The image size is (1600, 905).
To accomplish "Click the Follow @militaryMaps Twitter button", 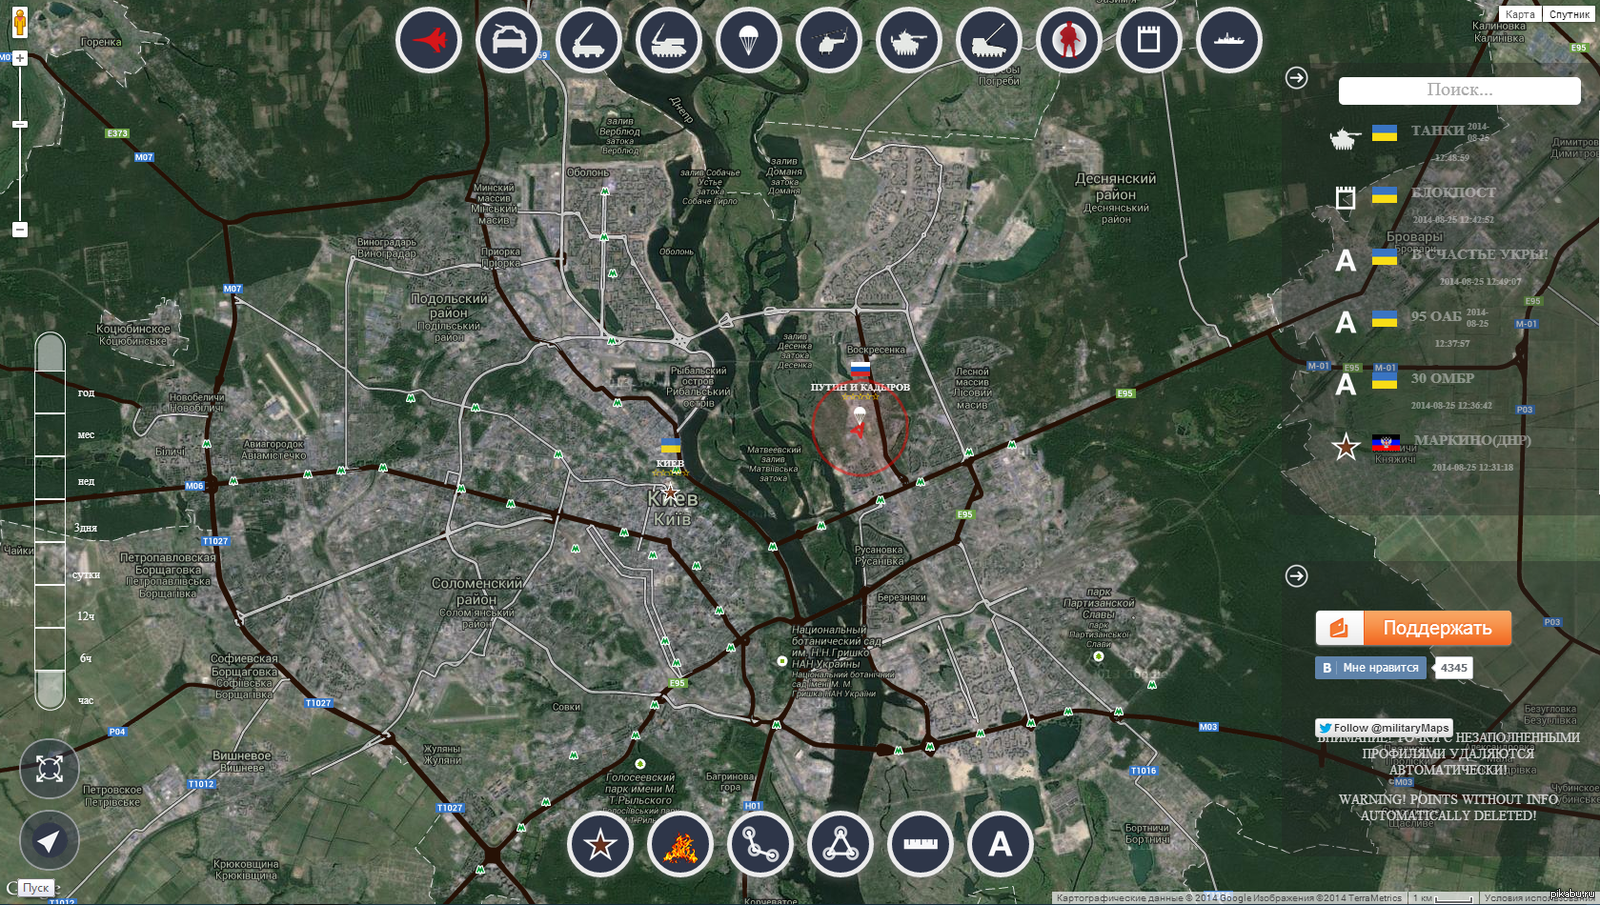I will (x=1384, y=728).
